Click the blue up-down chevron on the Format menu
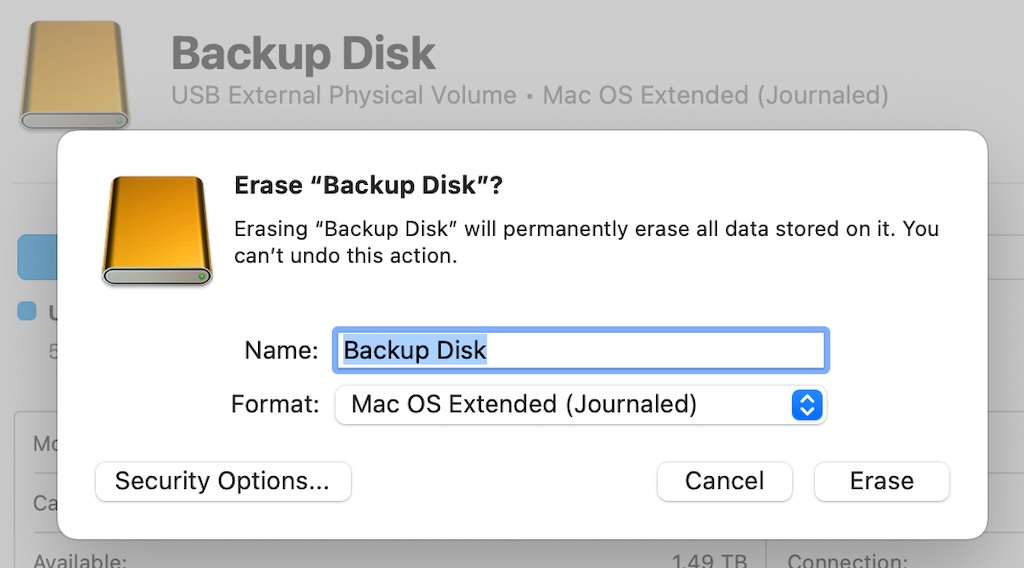The height and width of the screenshot is (568, 1024). pos(807,405)
